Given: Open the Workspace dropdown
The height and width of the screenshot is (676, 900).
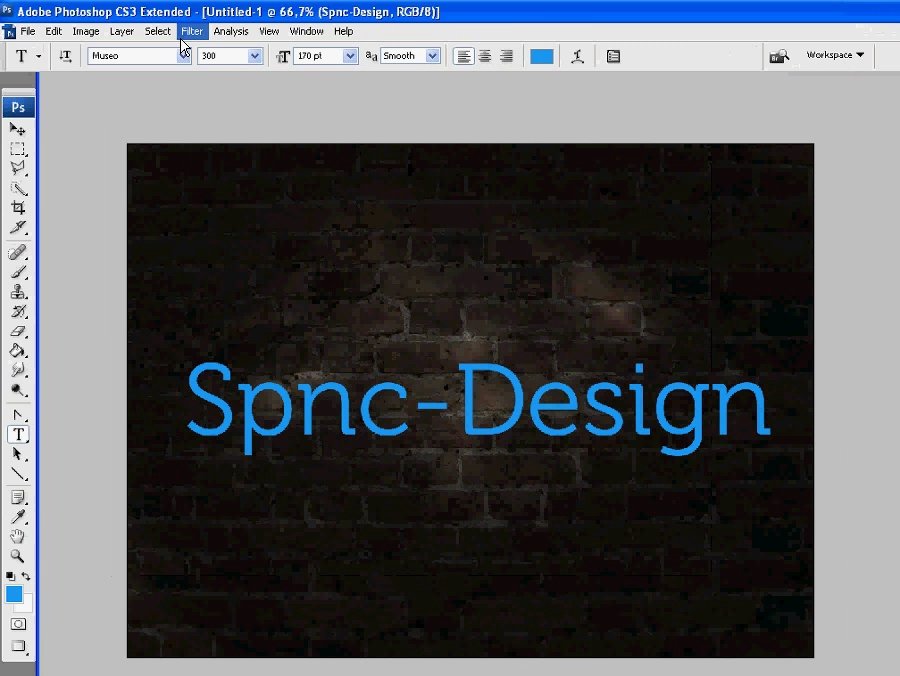Looking at the screenshot, I should [x=835, y=55].
